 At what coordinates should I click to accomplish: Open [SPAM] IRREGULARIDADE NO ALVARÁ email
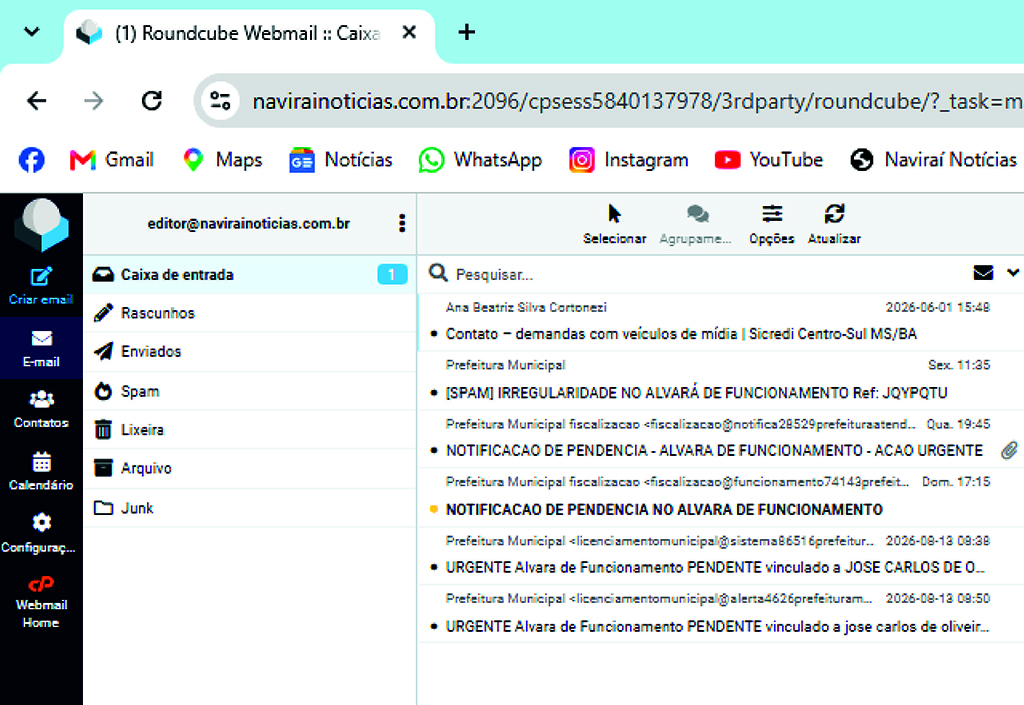[718, 380]
